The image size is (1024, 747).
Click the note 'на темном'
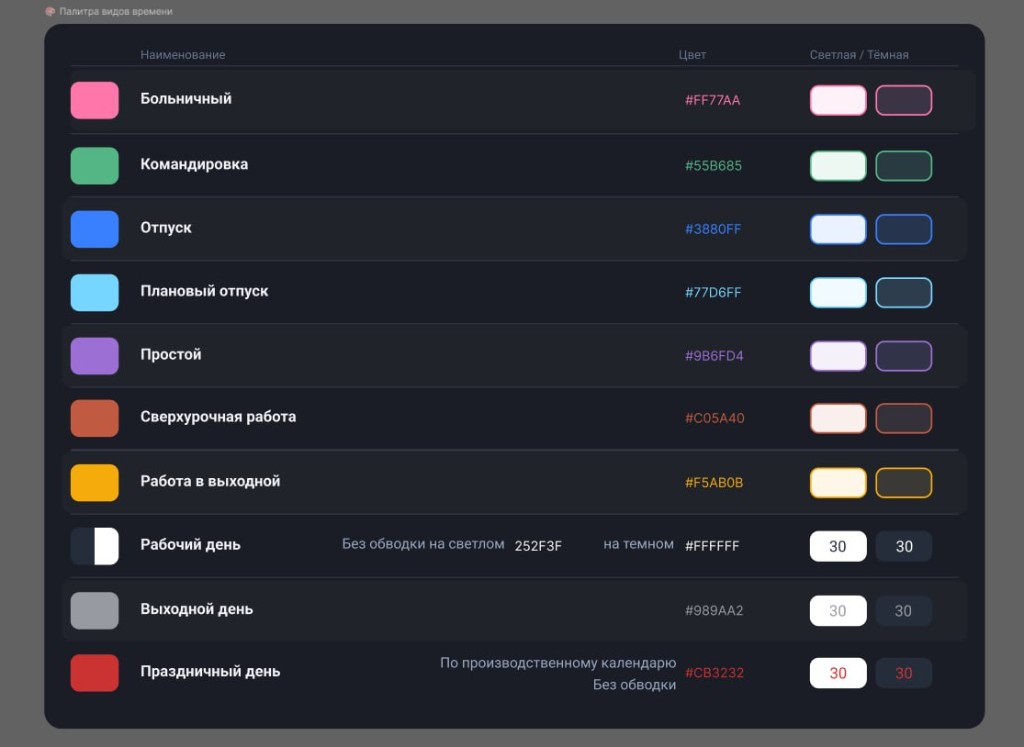tap(638, 544)
